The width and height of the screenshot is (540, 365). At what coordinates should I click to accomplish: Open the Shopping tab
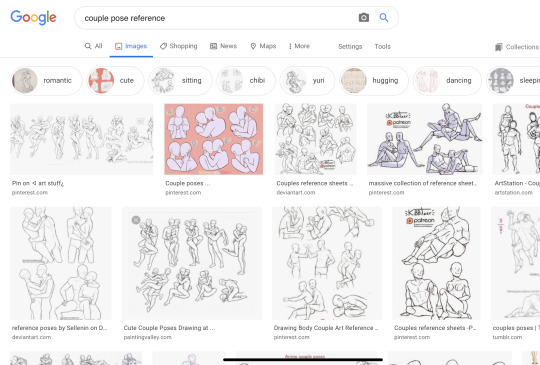point(178,46)
